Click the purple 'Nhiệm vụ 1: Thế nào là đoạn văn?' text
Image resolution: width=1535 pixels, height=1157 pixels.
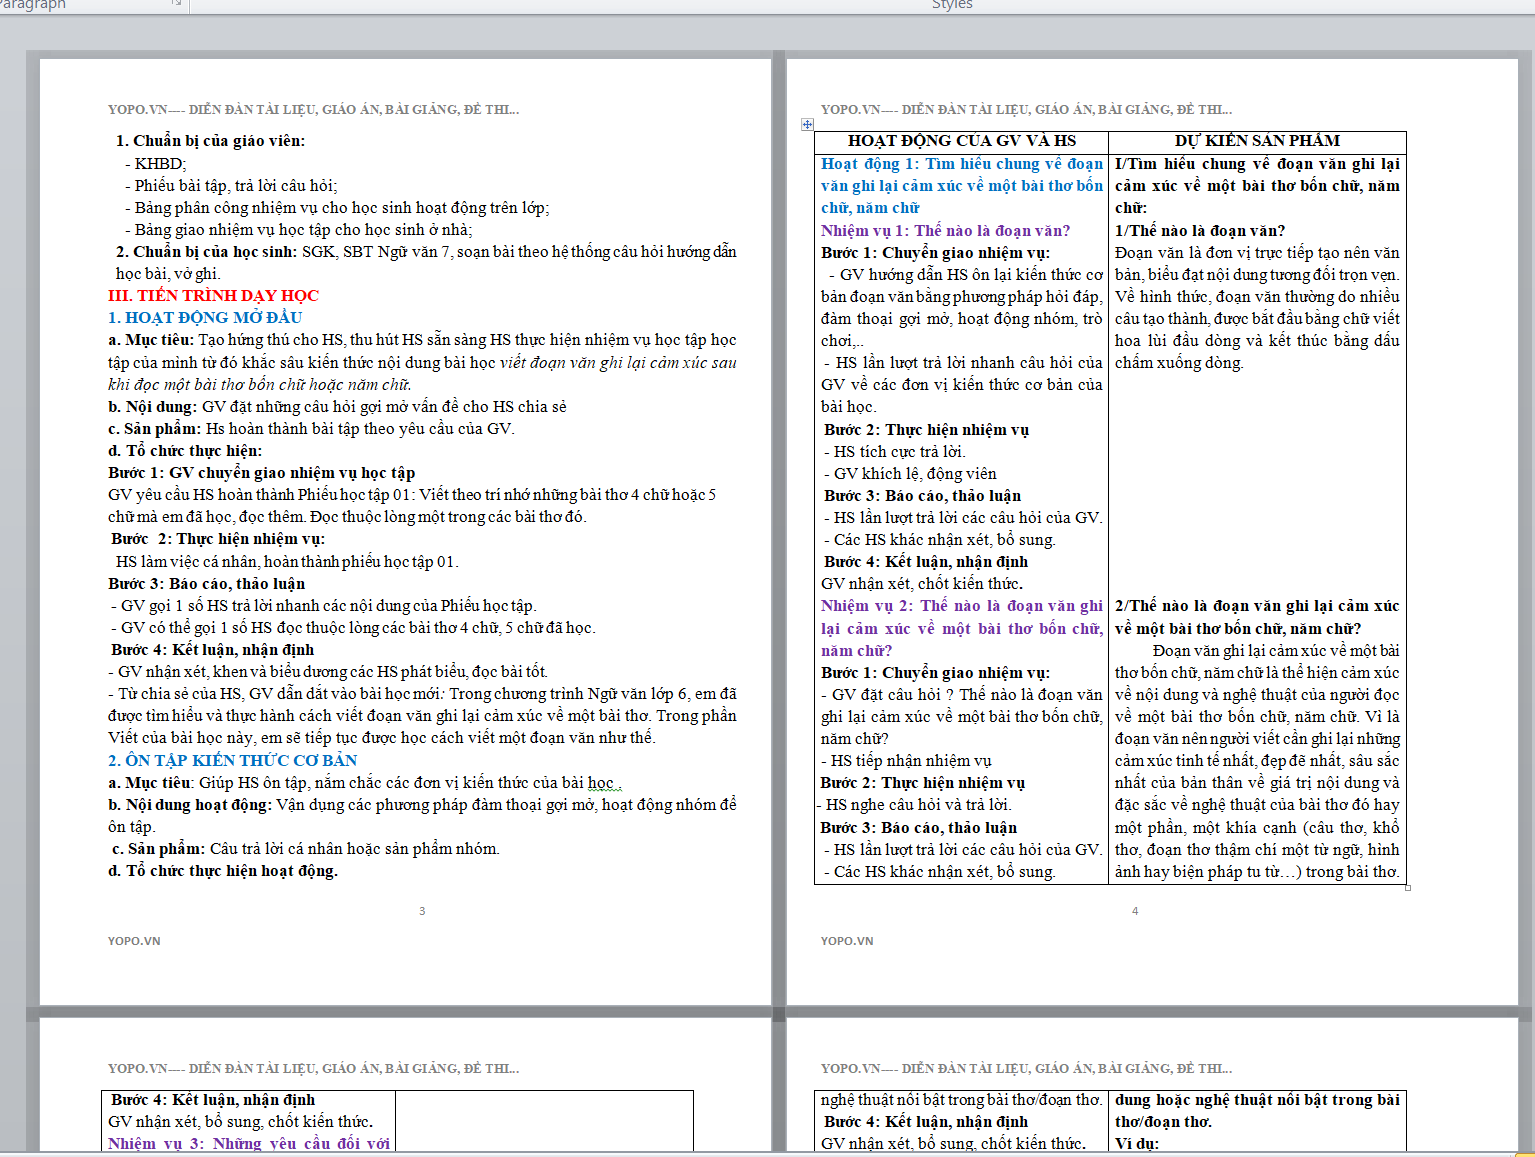[945, 231]
